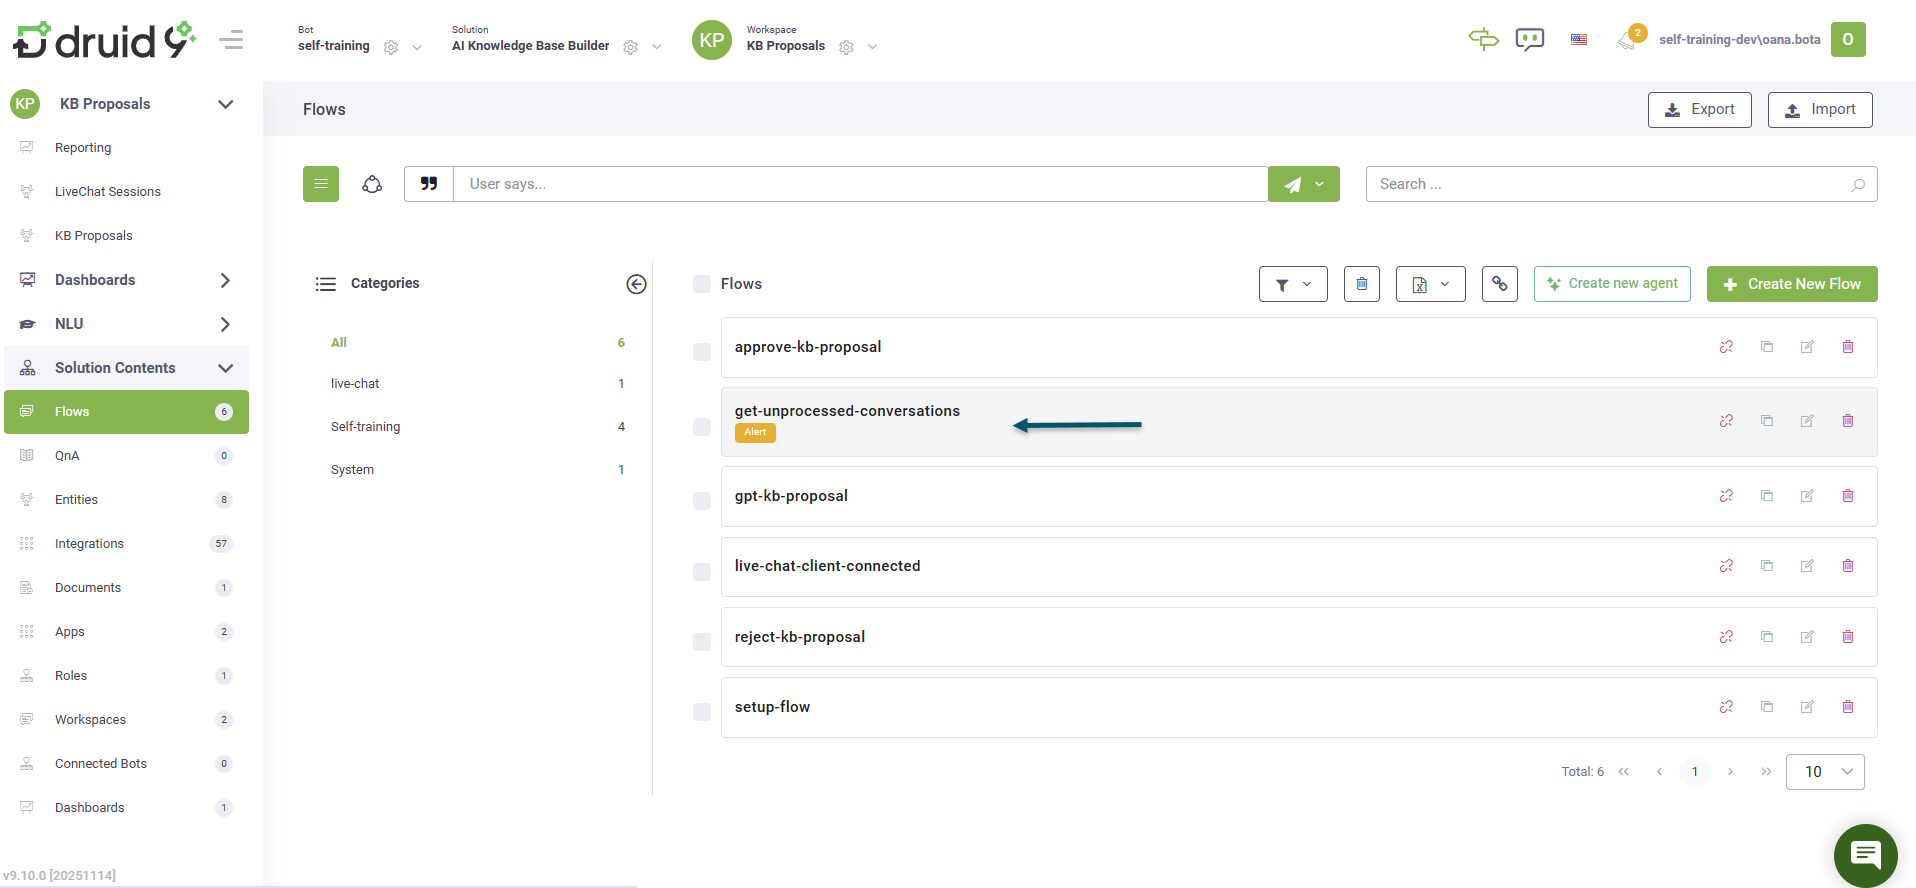
Task: Change language via flag icon
Action: coord(1579,40)
